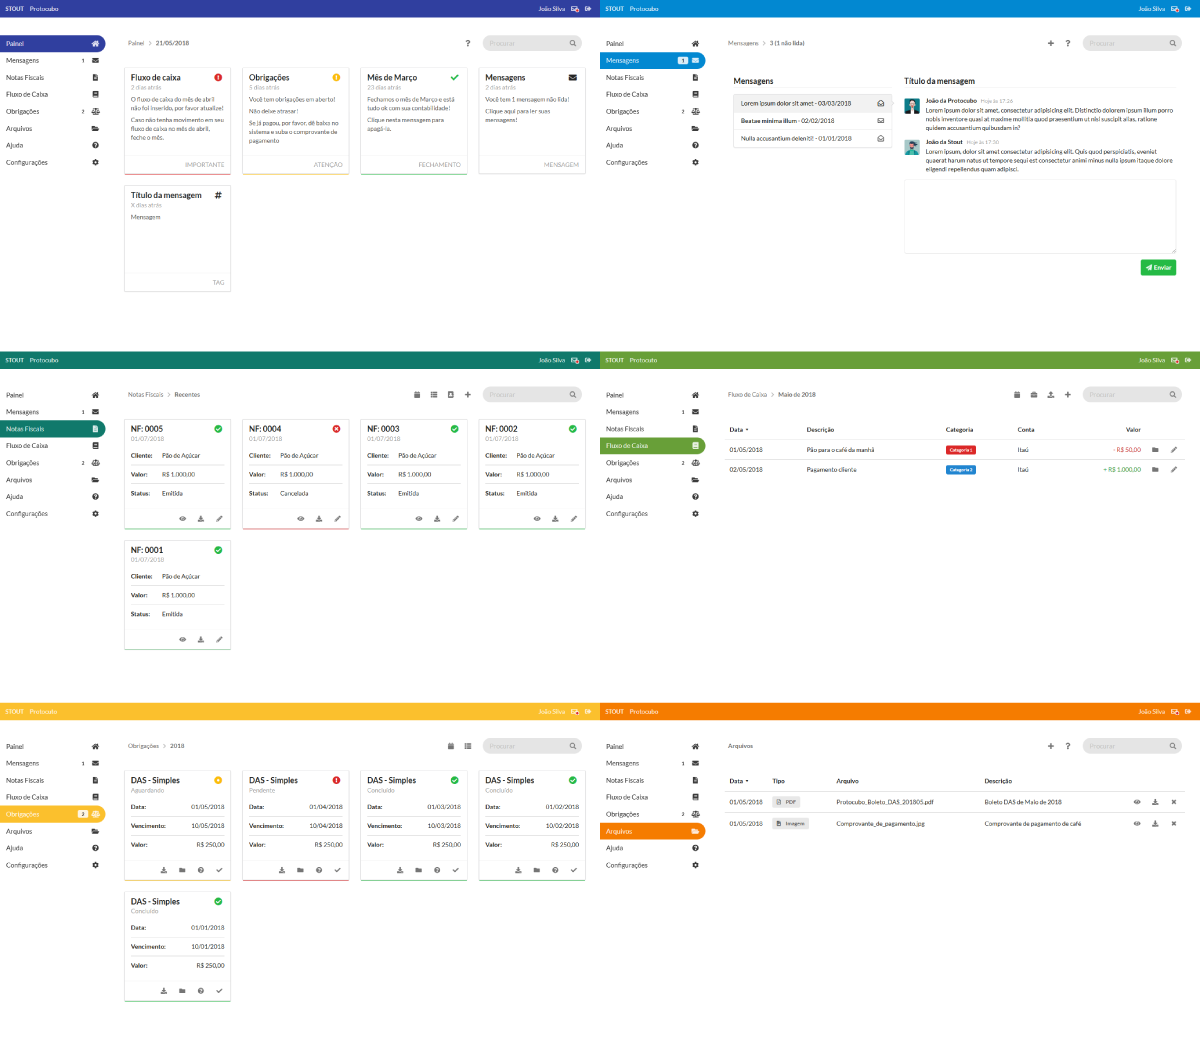Click the edit pencil on the Pão para o café entry

point(1173,450)
